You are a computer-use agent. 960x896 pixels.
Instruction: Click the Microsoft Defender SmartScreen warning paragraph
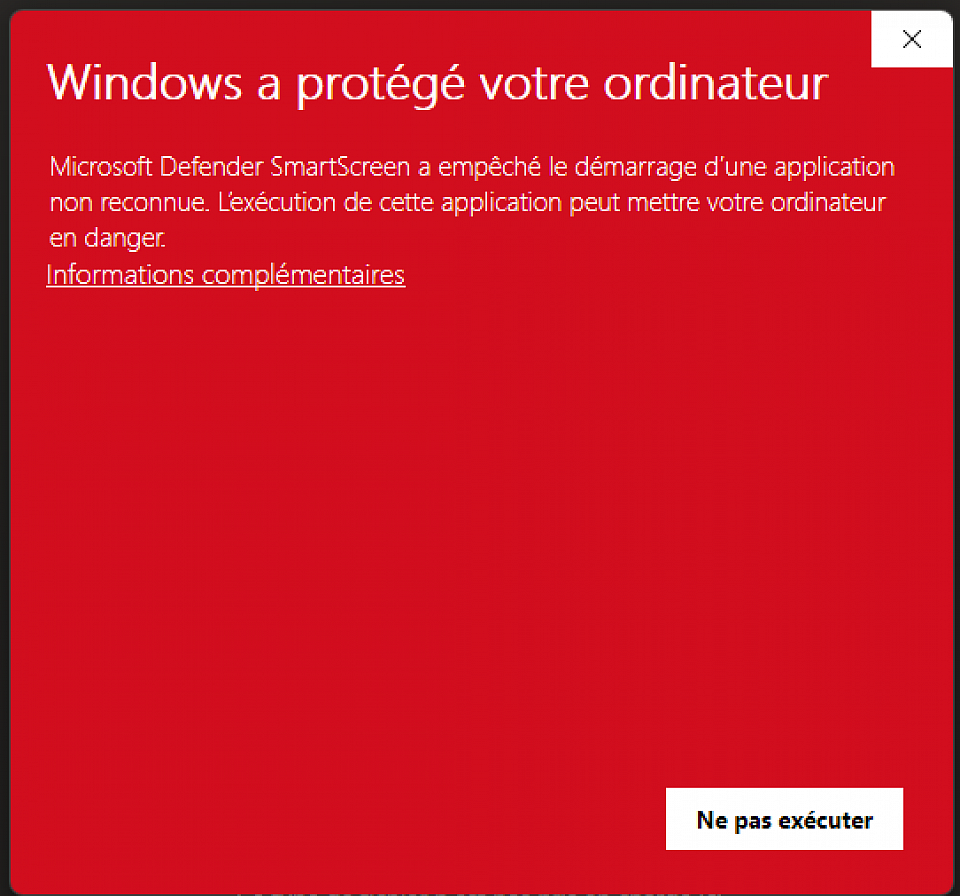[x=471, y=202]
